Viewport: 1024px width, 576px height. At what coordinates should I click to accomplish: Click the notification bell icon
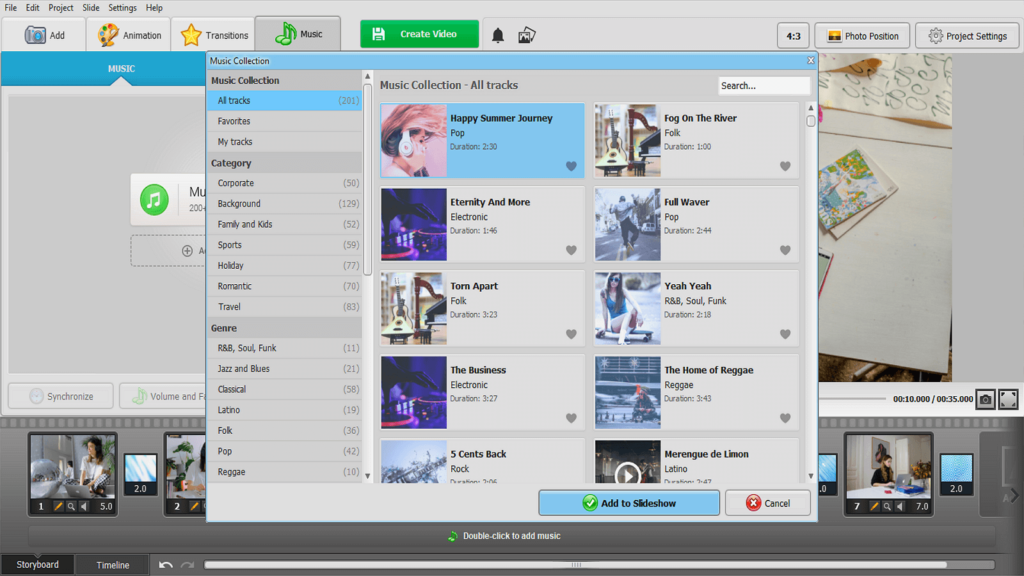tap(497, 36)
